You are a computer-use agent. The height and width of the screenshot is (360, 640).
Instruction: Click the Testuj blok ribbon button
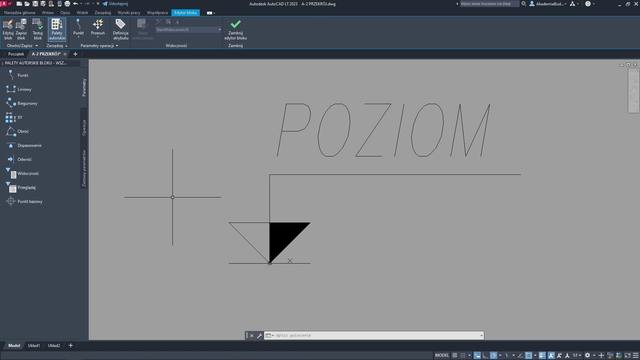tap(38, 29)
